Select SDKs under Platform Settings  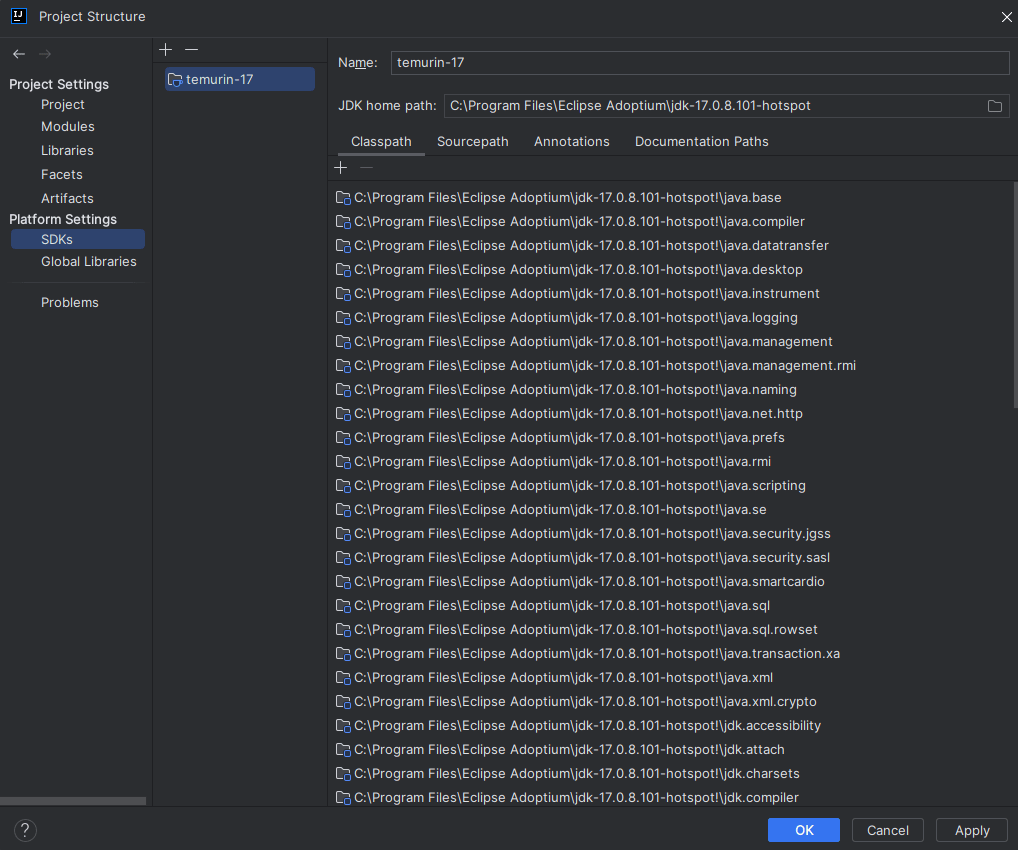click(x=78, y=240)
